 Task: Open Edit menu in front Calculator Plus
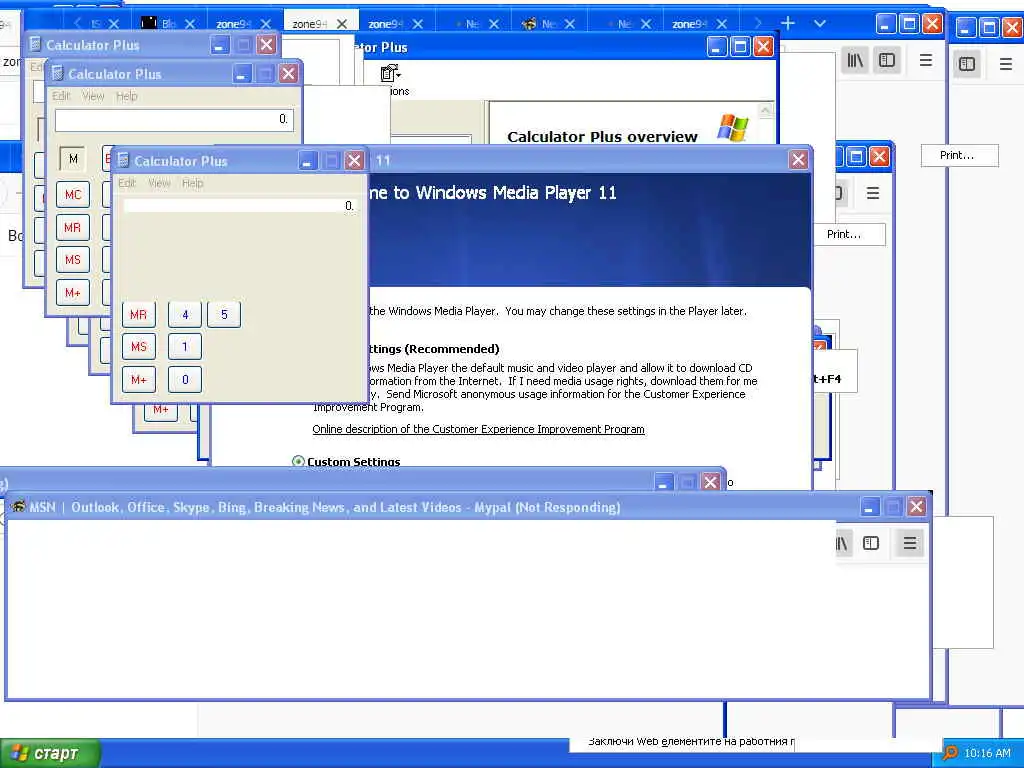click(x=127, y=183)
